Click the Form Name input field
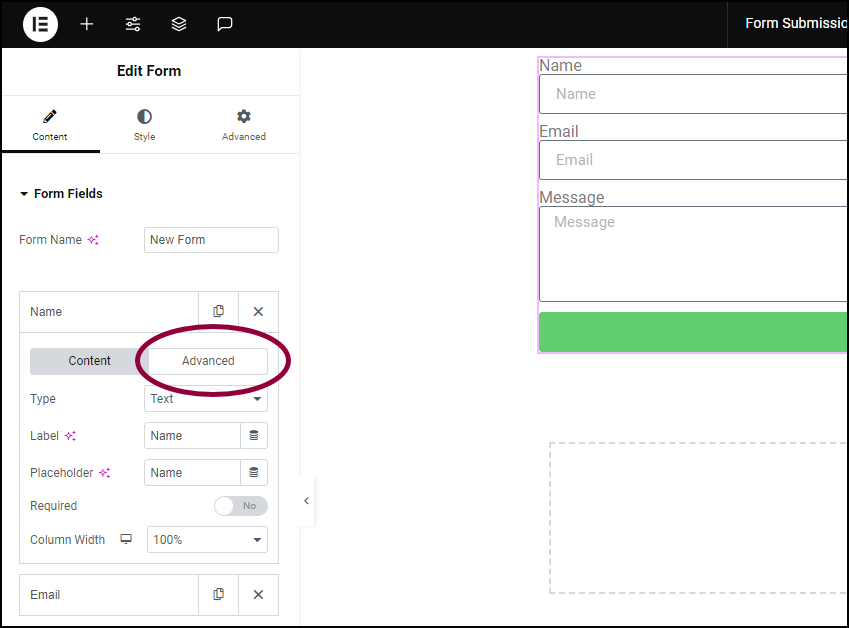 pos(211,240)
